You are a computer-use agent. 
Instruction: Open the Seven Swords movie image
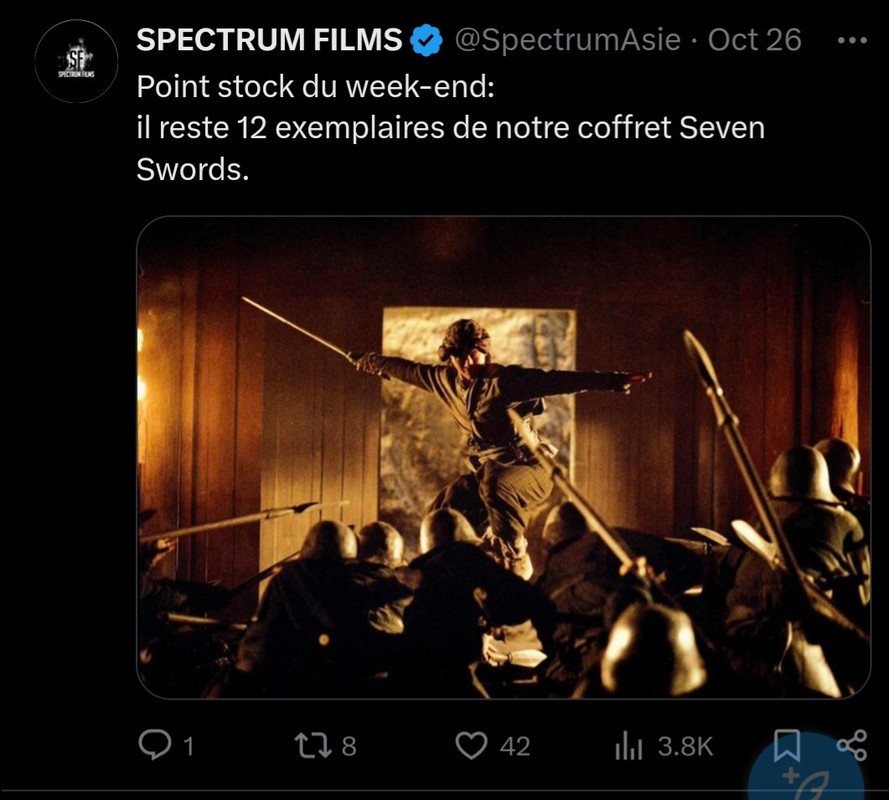[x=503, y=457]
